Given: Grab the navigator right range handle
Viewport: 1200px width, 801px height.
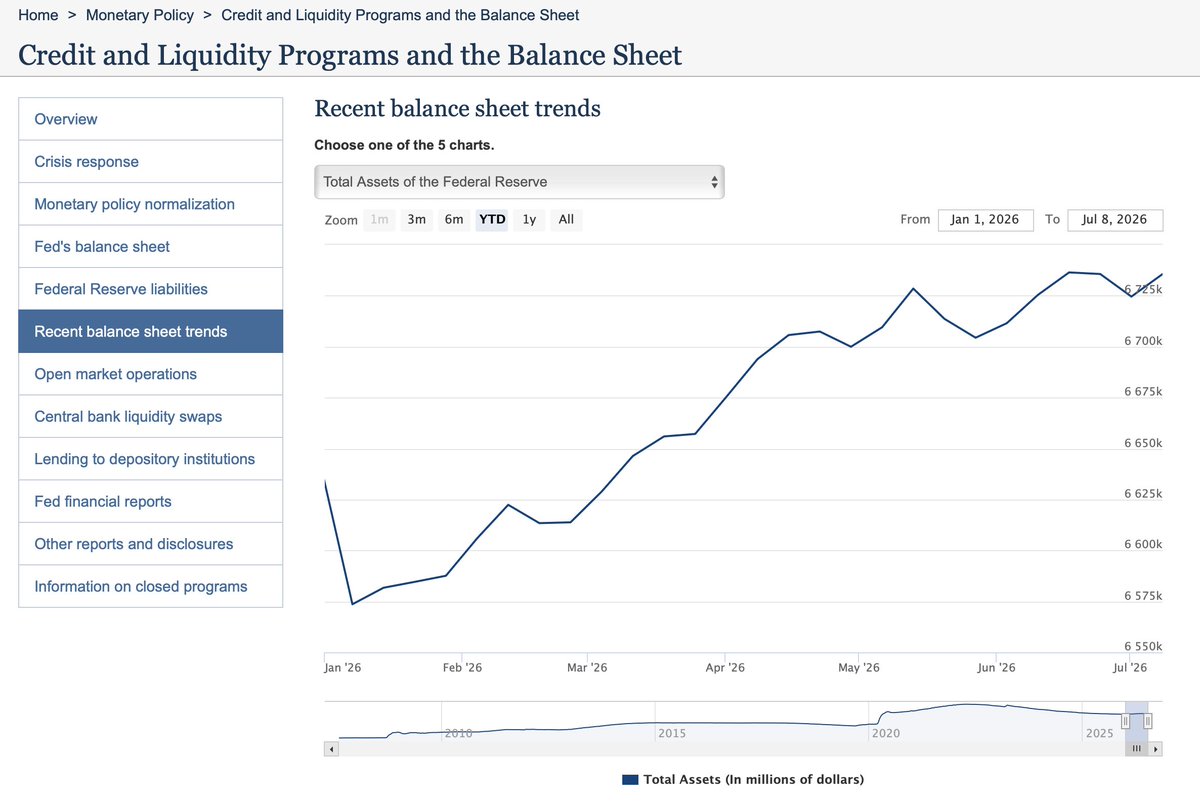Looking at the screenshot, I should [1148, 721].
